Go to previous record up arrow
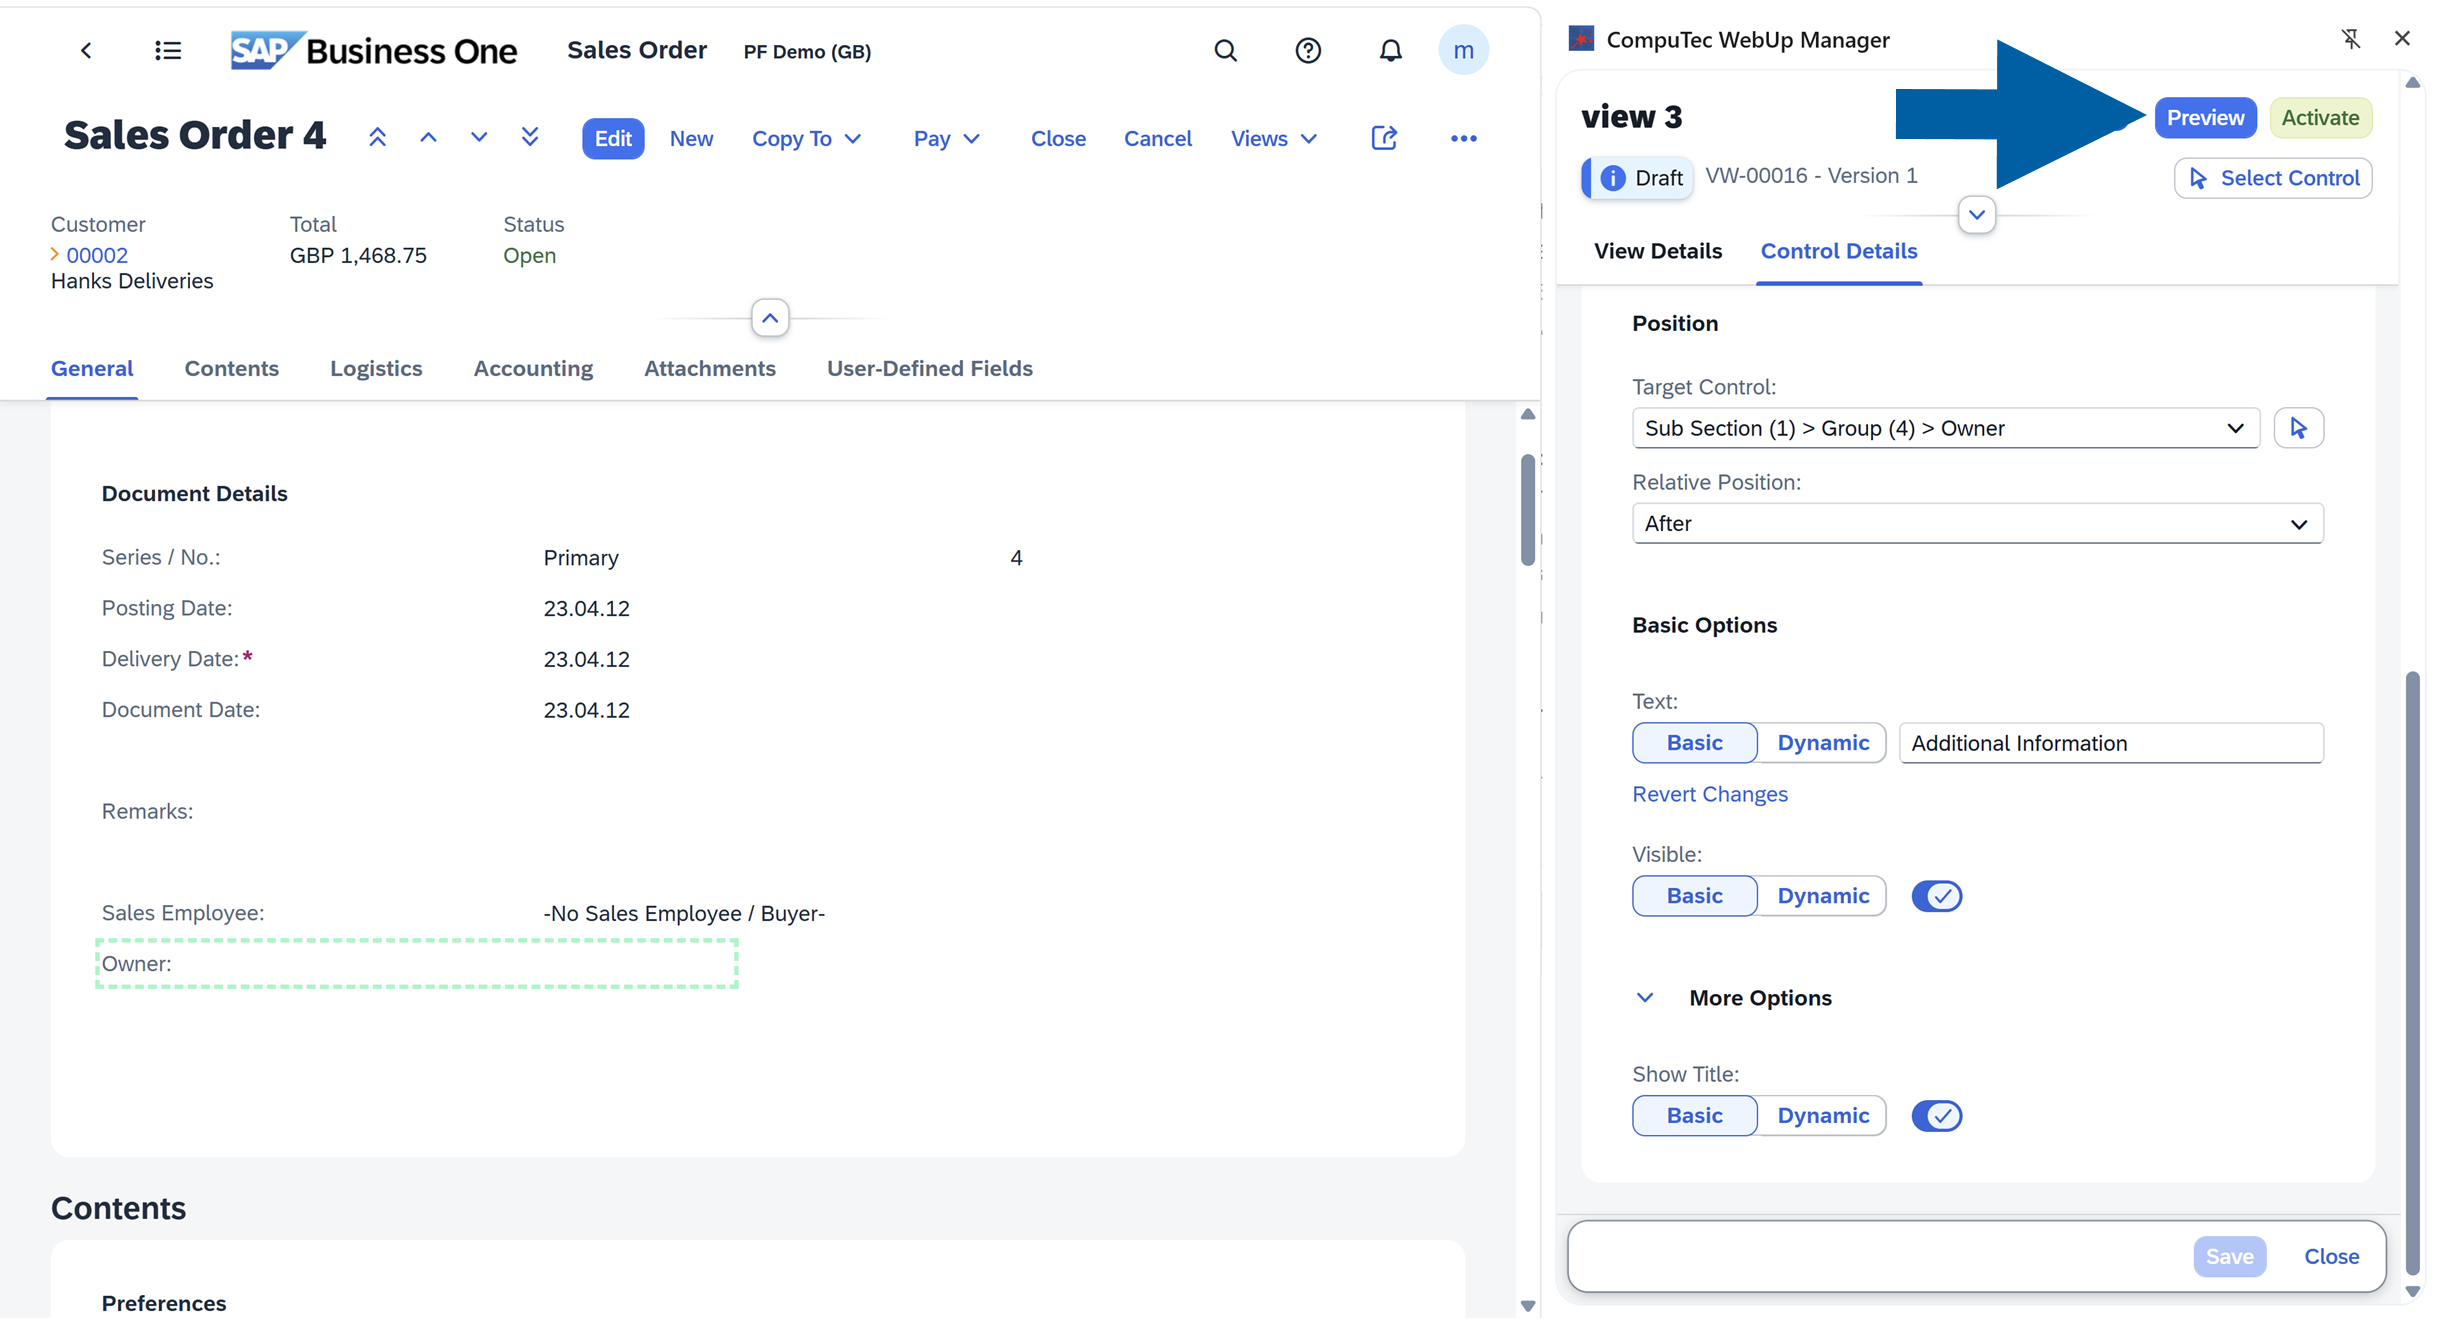The width and height of the screenshot is (2439, 1332). [428, 138]
